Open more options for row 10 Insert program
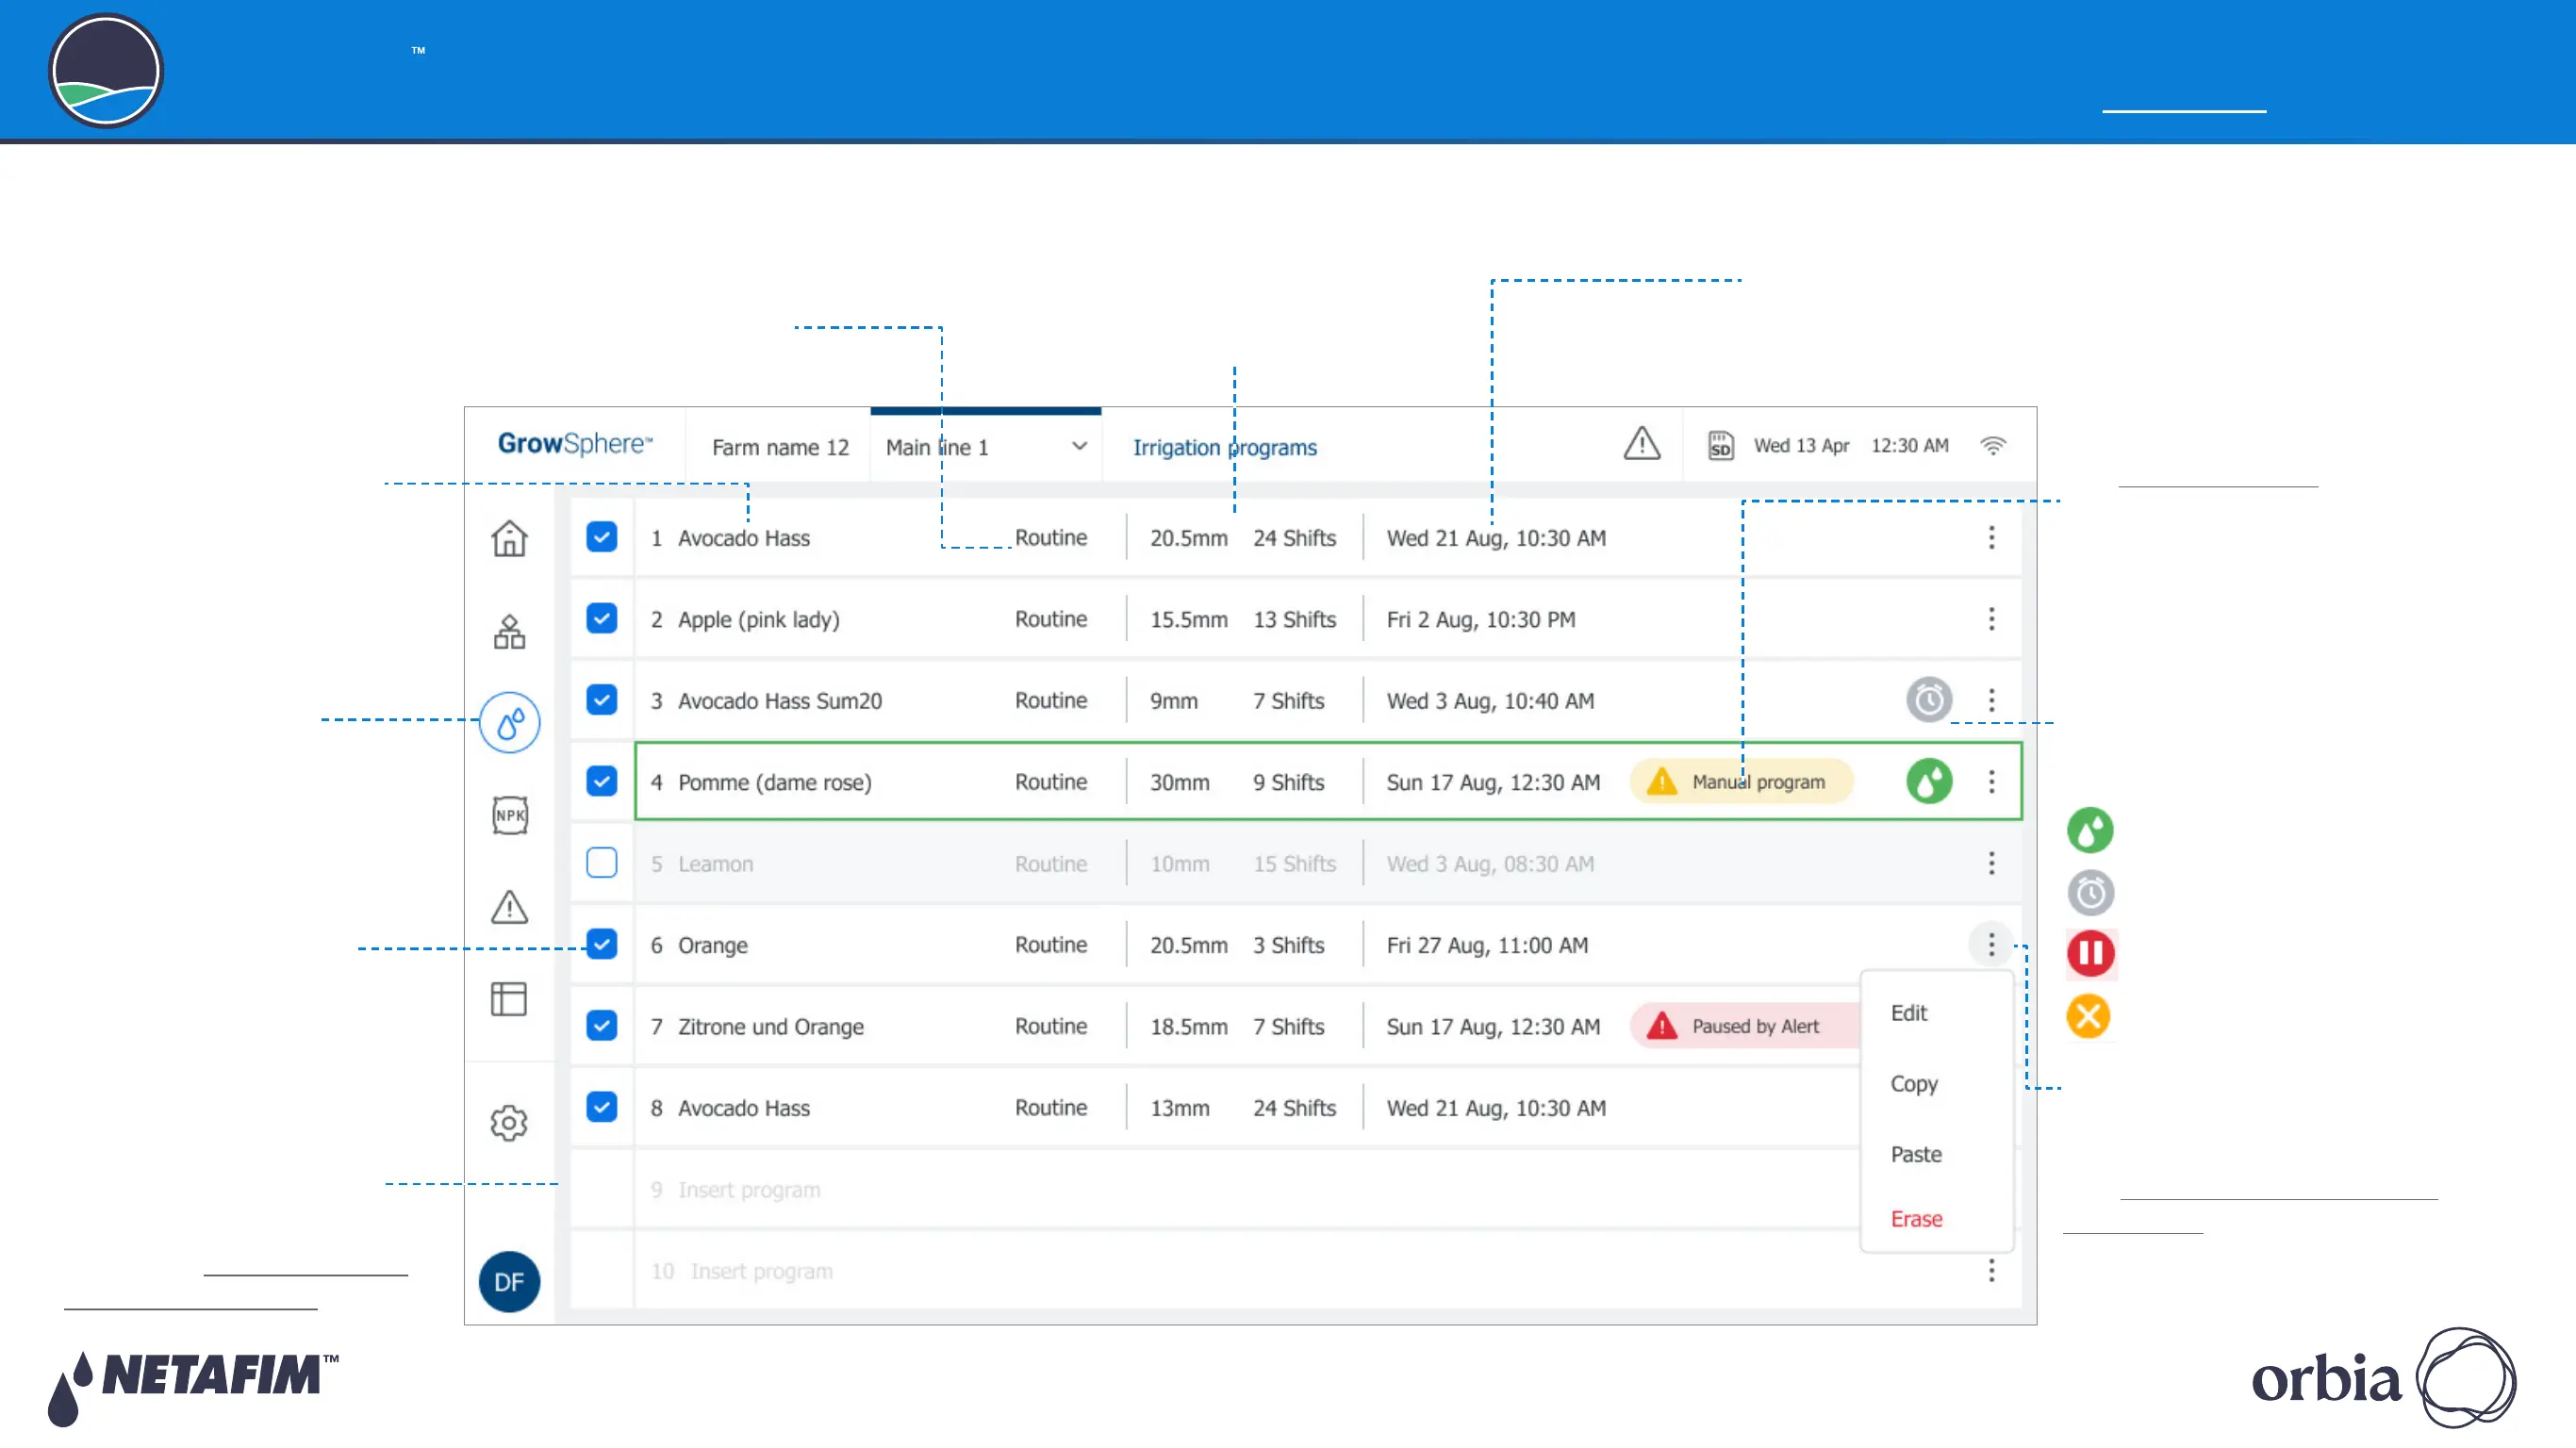2576x1448 pixels. 1991,1270
